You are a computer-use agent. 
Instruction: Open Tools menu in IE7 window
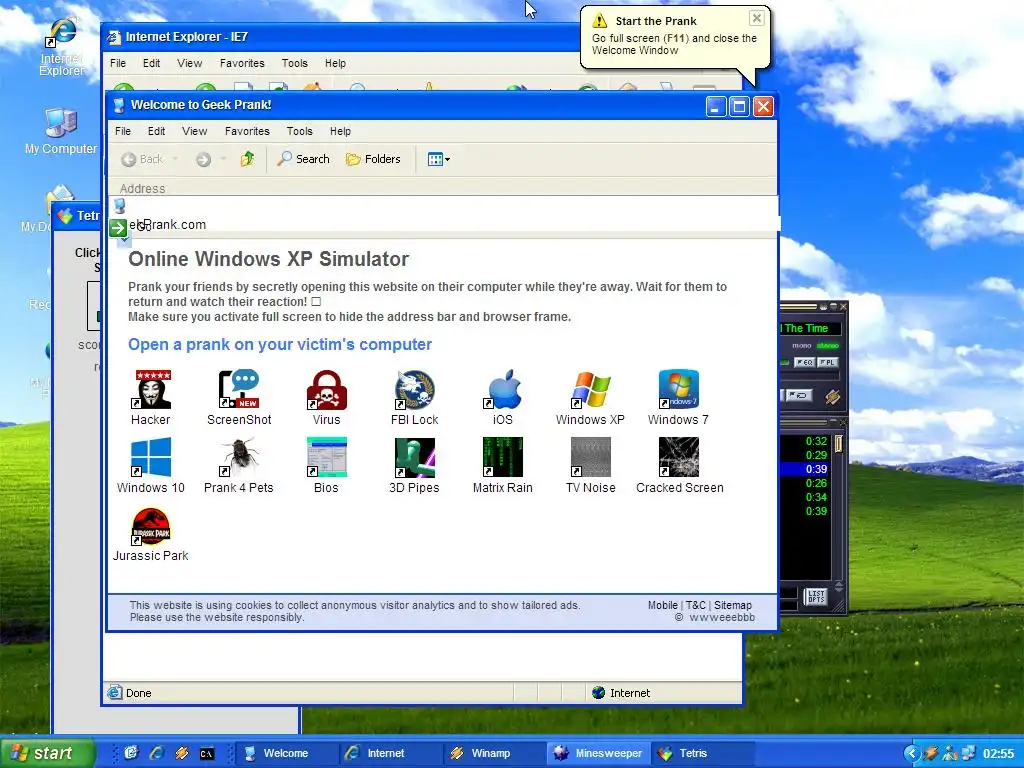294,63
